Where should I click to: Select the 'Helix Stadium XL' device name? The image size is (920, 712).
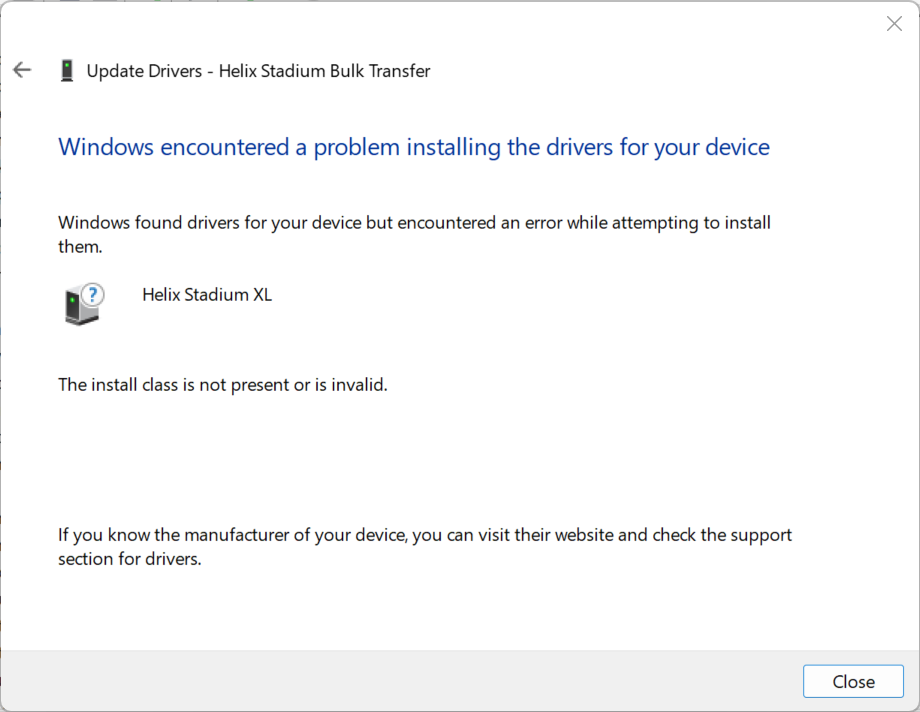(207, 295)
